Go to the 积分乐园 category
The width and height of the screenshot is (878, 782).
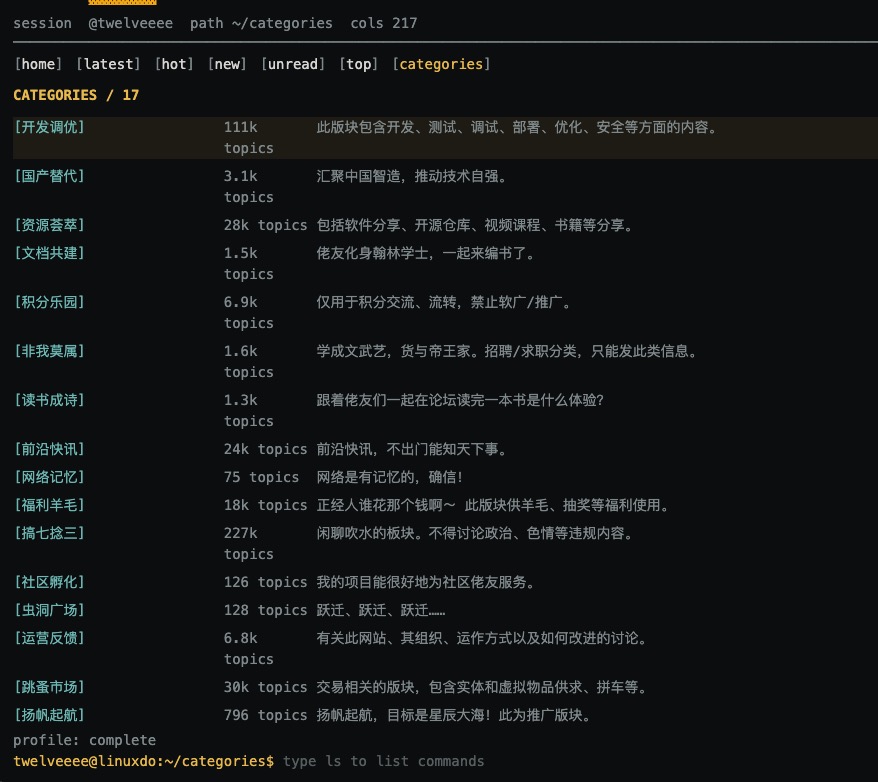pos(49,302)
